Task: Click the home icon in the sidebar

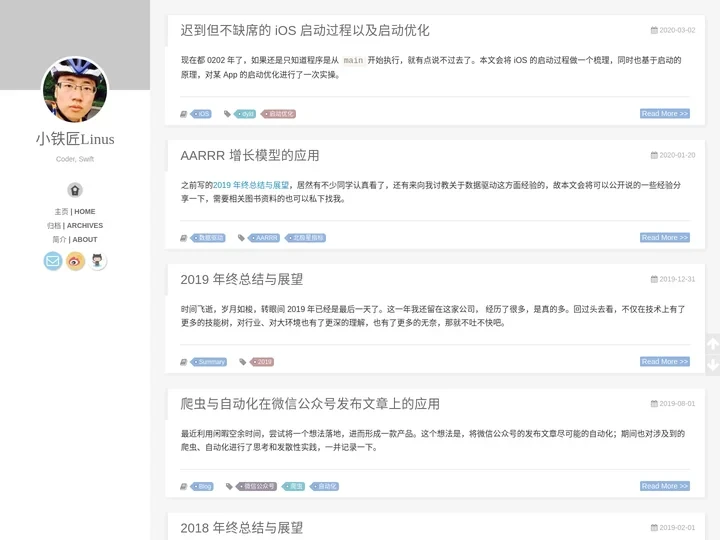Action: [x=75, y=190]
